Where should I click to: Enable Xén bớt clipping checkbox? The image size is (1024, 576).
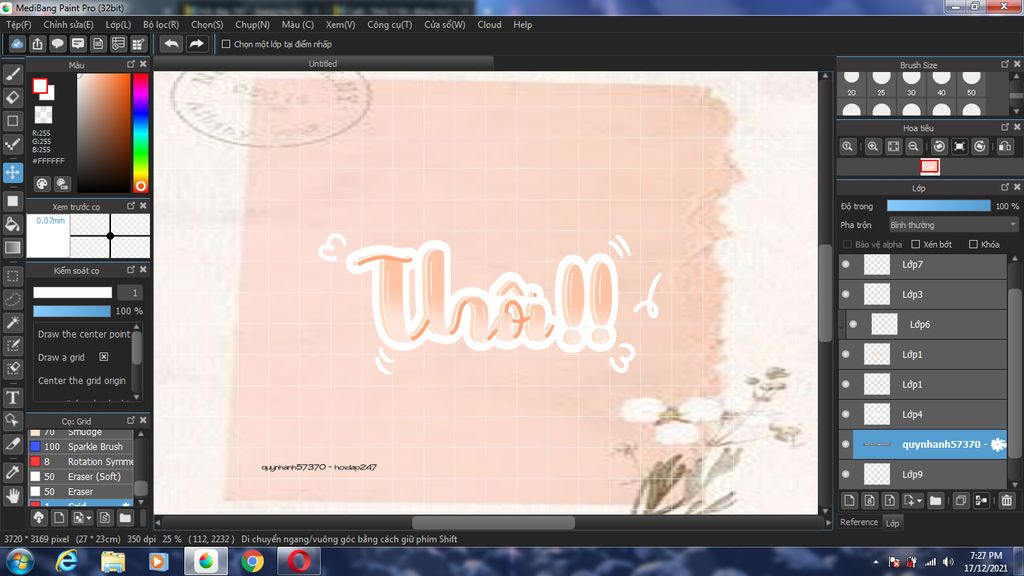(916, 244)
